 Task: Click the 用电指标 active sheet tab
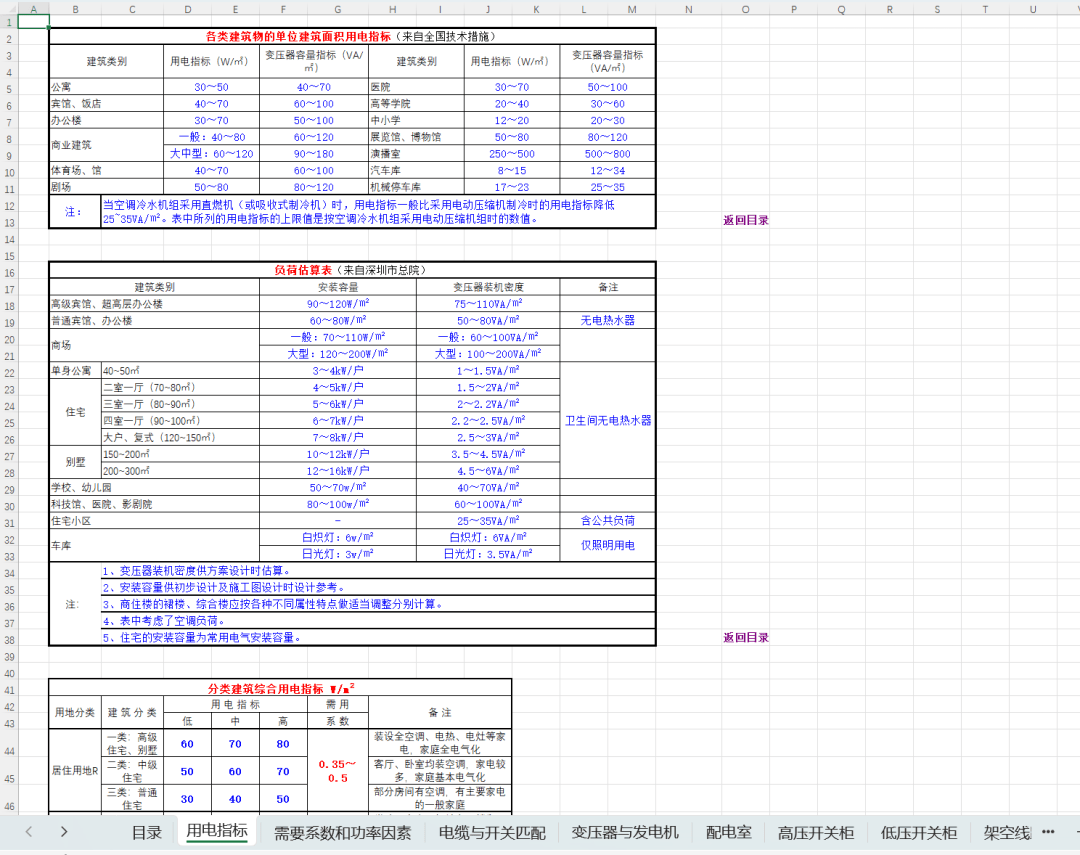coord(217,830)
